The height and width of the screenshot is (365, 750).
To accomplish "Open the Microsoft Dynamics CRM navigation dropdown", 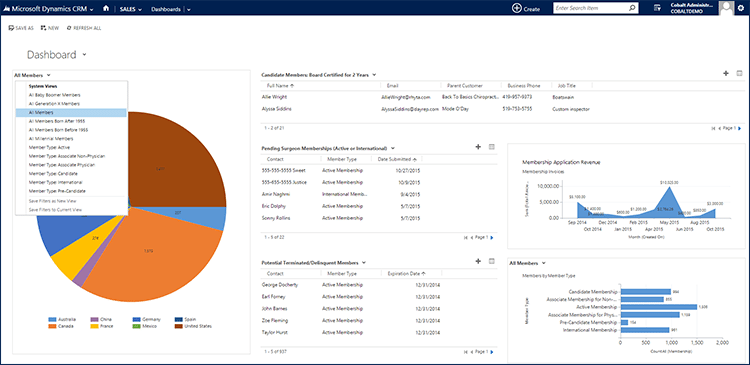I will click(91, 9).
